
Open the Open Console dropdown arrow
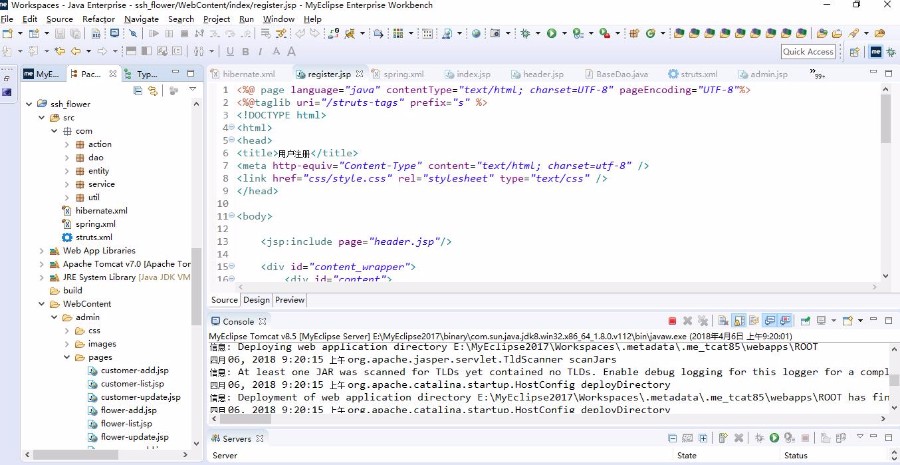[x=860, y=321]
